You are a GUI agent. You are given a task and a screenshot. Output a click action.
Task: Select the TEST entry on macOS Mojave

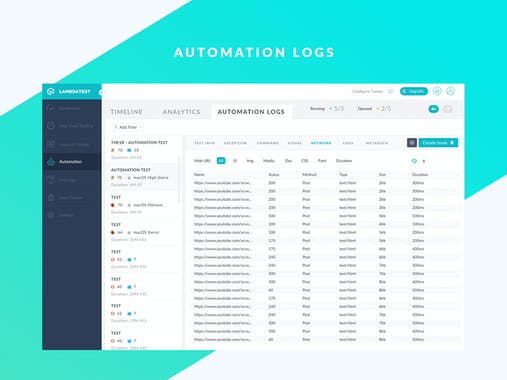[x=142, y=204]
